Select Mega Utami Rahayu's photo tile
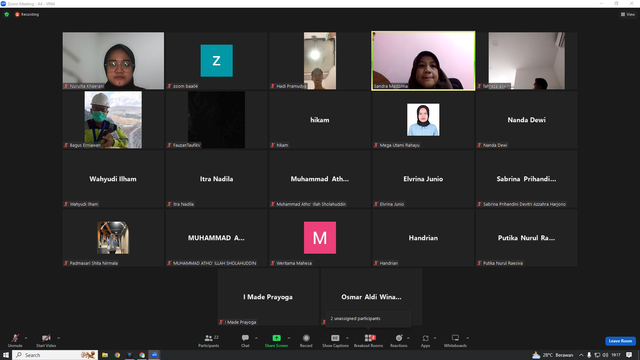 [x=423, y=120]
